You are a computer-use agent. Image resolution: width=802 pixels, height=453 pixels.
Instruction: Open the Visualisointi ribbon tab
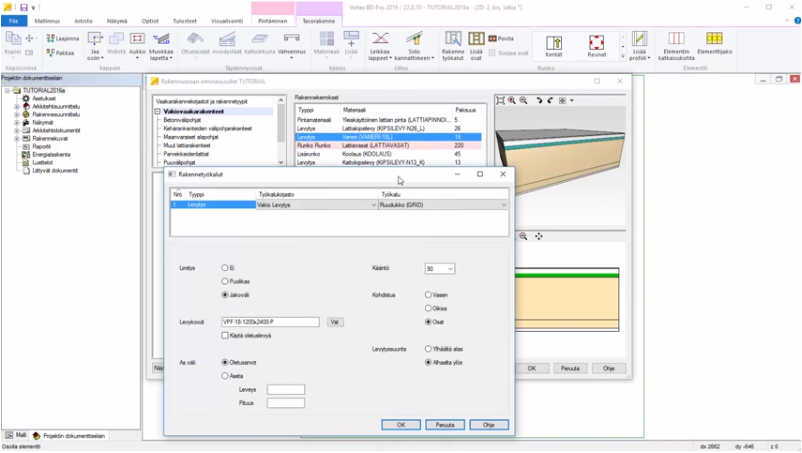click(225, 20)
